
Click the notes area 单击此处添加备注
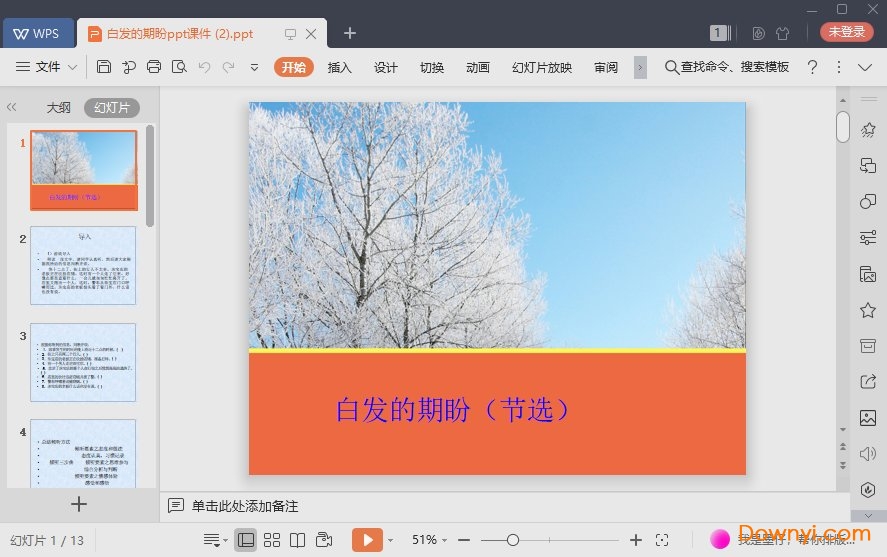[x=245, y=506]
